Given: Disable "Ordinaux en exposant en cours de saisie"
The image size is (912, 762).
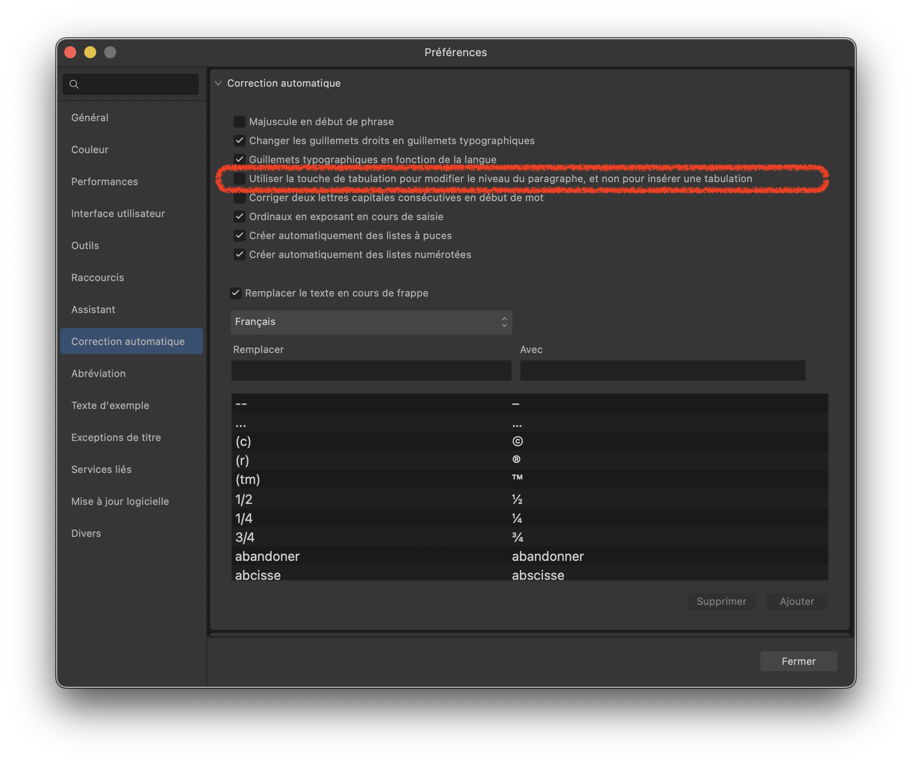Looking at the screenshot, I should (x=238, y=216).
